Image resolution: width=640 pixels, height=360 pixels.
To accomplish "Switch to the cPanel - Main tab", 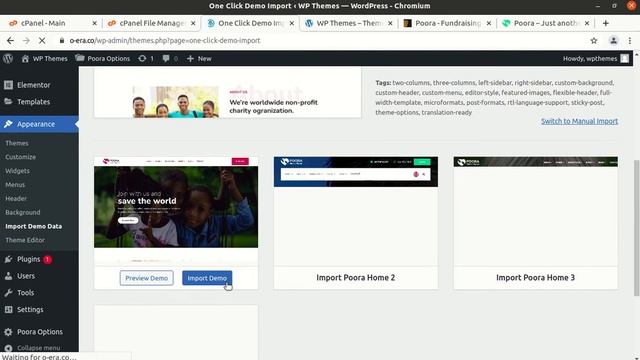I will [x=43, y=23].
